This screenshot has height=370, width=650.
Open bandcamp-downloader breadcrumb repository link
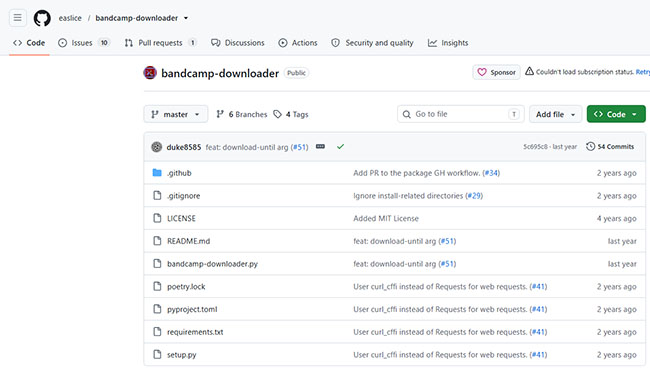[136, 18]
